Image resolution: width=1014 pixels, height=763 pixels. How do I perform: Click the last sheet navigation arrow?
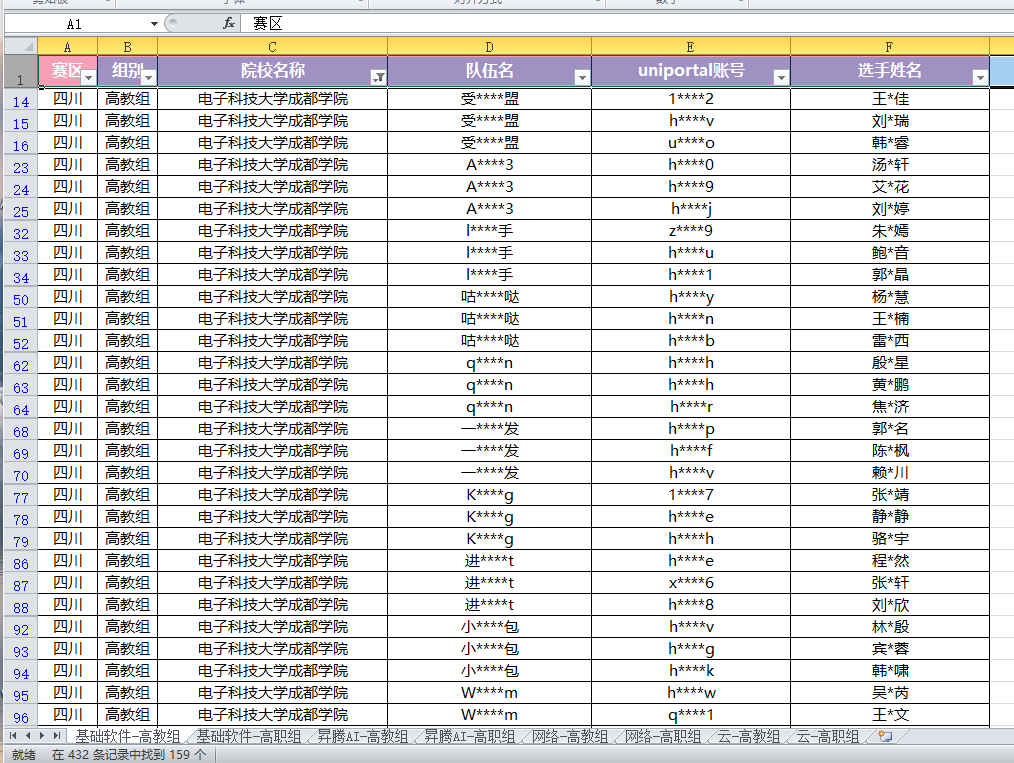point(56,736)
